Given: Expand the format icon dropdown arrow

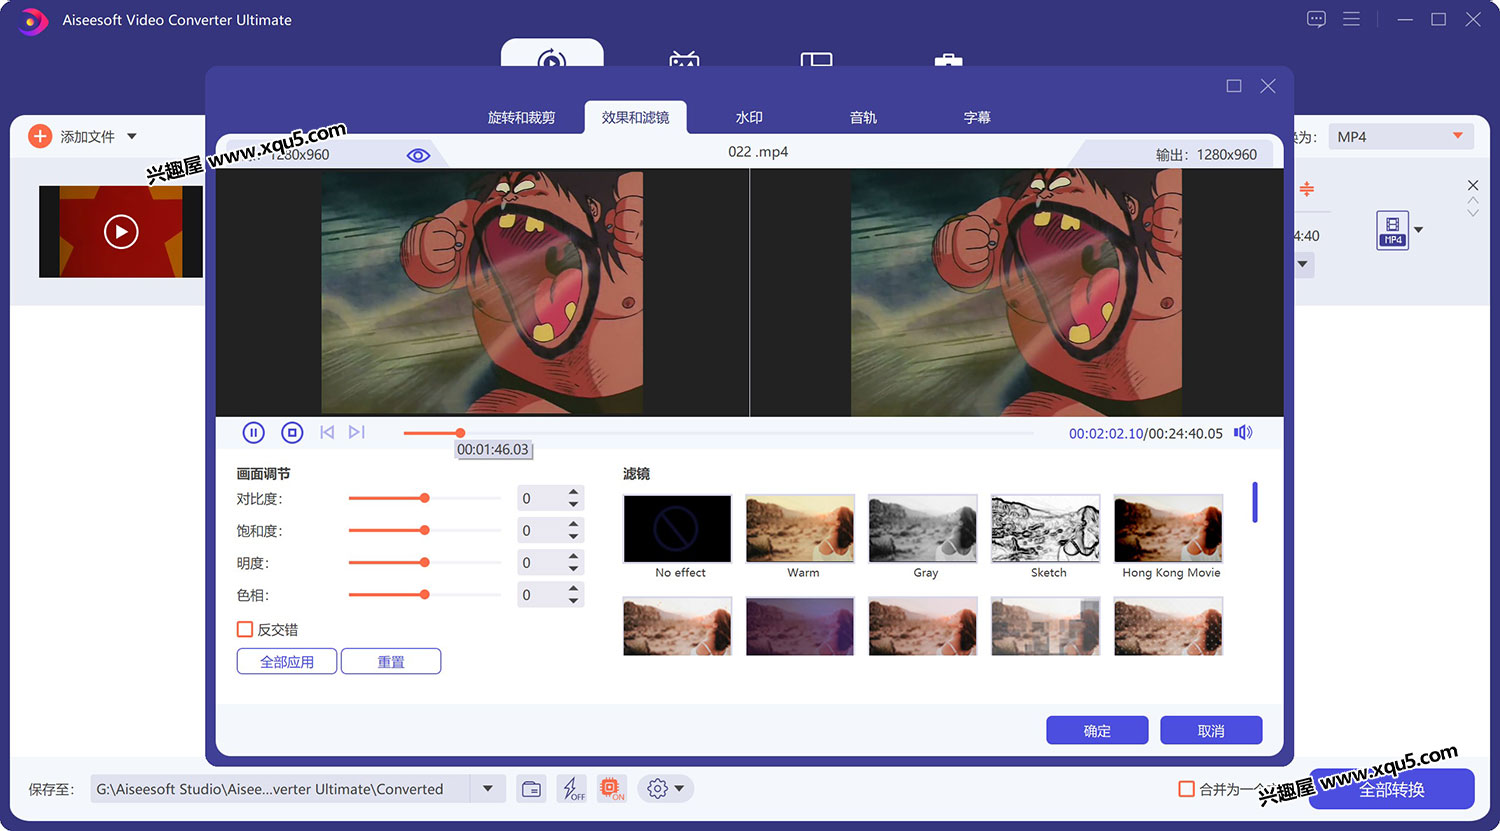Looking at the screenshot, I should pyautogui.click(x=1418, y=230).
